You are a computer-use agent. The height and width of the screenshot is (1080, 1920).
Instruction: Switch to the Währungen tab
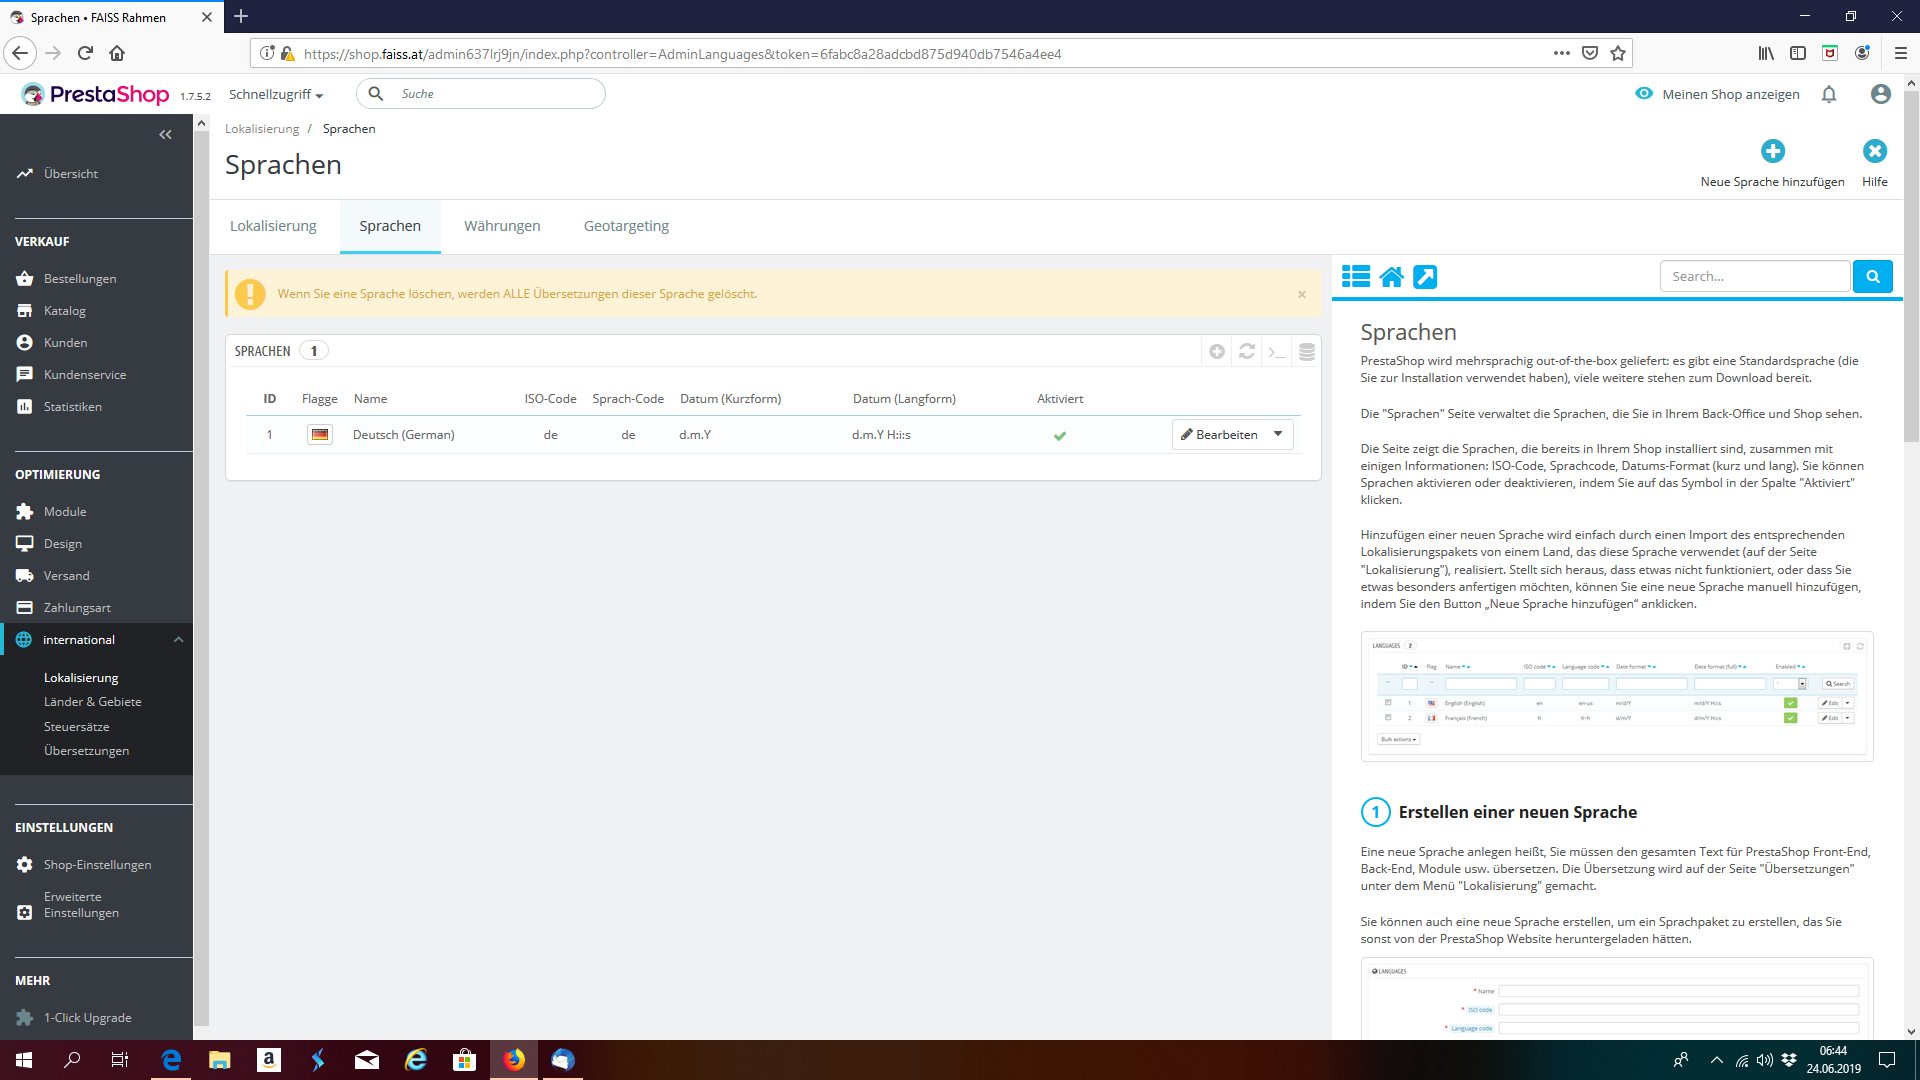(x=502, y=226)
